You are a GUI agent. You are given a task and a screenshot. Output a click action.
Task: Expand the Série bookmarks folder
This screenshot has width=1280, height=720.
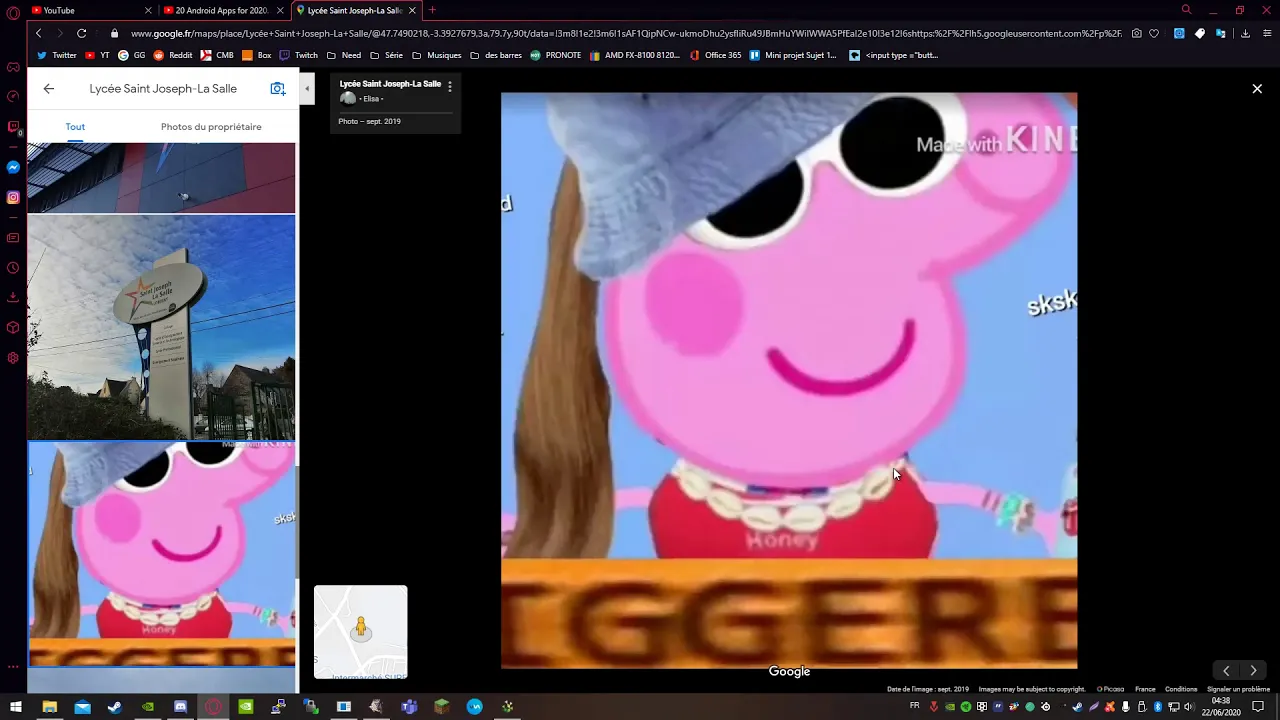[386, 55]
